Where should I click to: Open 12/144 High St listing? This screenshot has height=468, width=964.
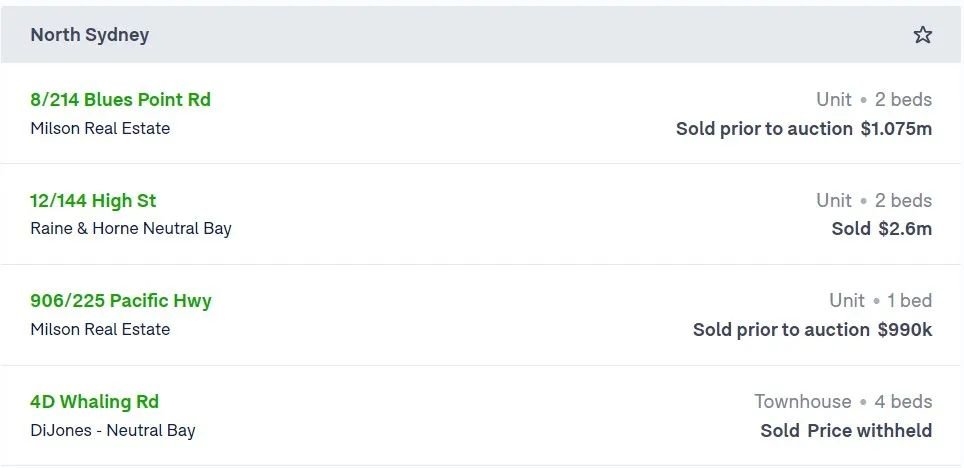(93, 200)
